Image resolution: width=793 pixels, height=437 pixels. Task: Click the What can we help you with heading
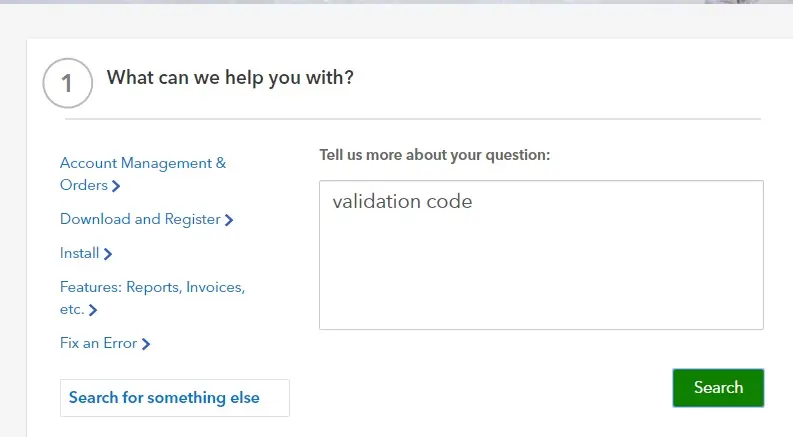[230, 77]
